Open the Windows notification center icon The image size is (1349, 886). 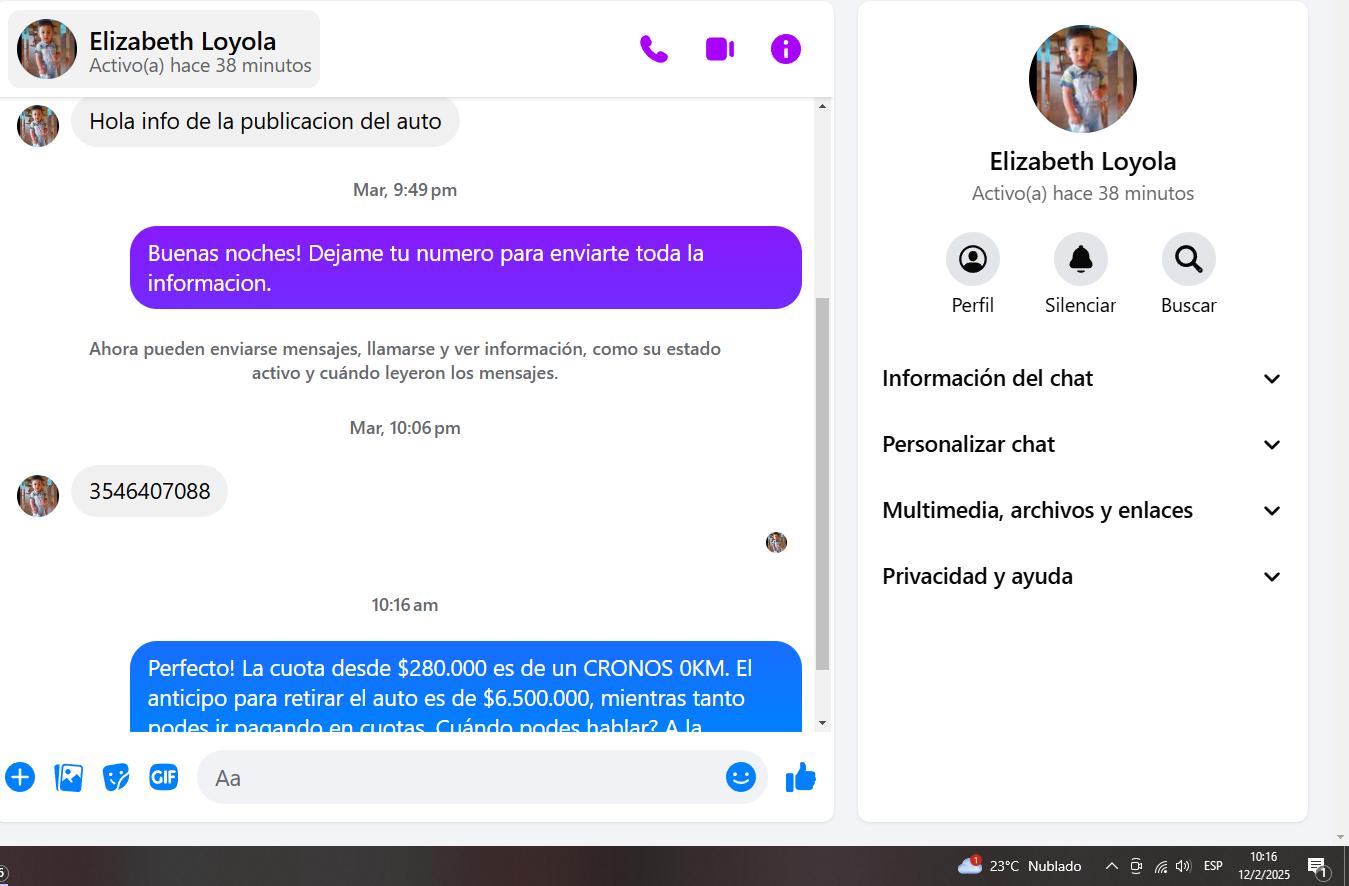click(1317, 866)
